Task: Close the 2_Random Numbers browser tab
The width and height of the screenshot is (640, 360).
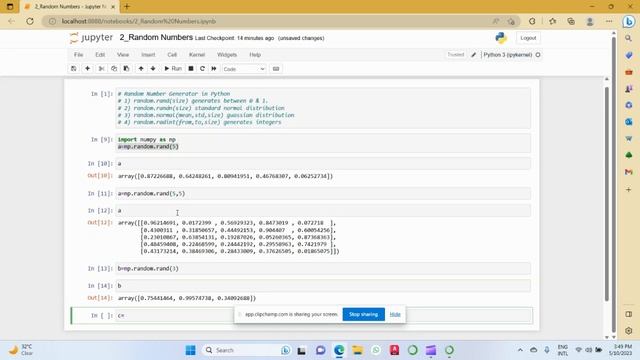Action: 113,7
